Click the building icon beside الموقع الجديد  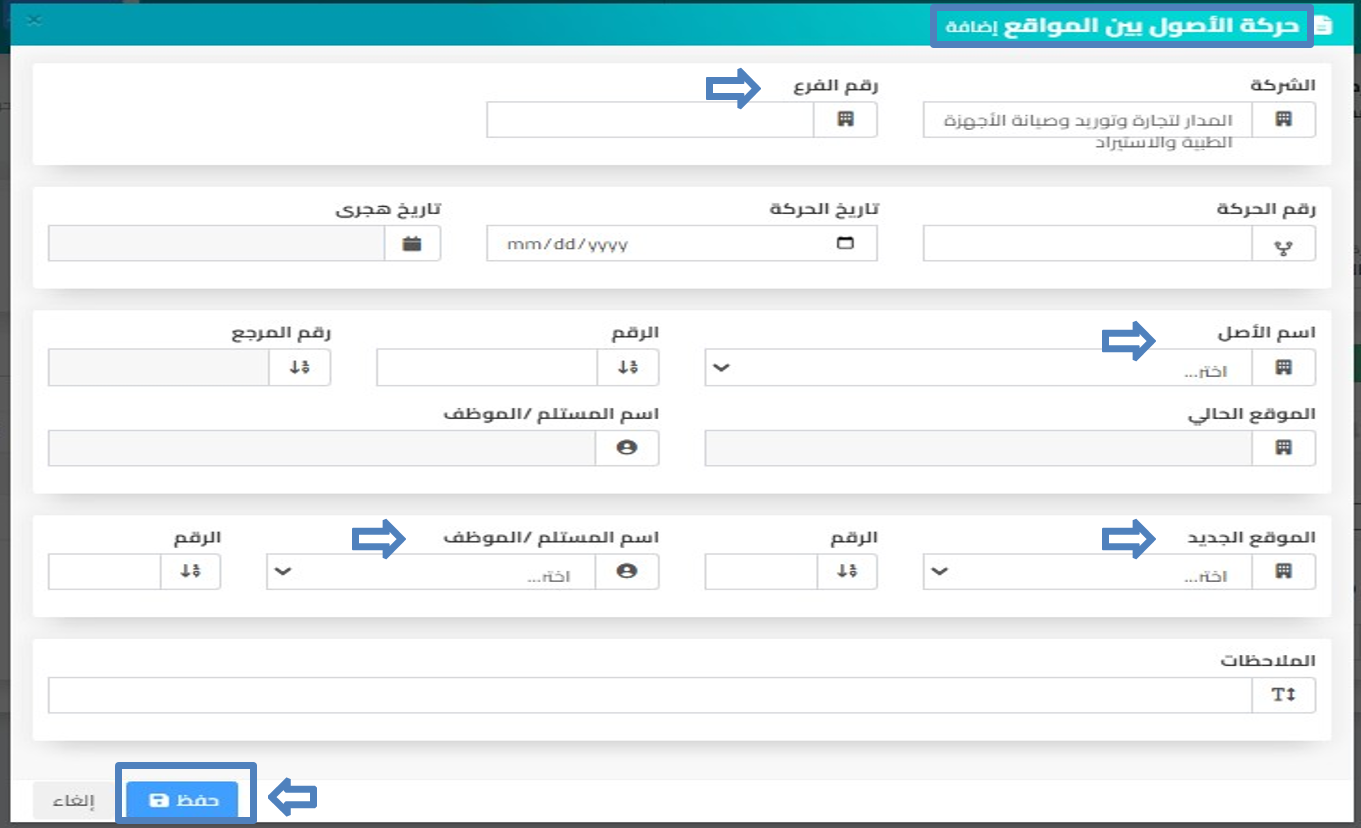(1284, 572)
